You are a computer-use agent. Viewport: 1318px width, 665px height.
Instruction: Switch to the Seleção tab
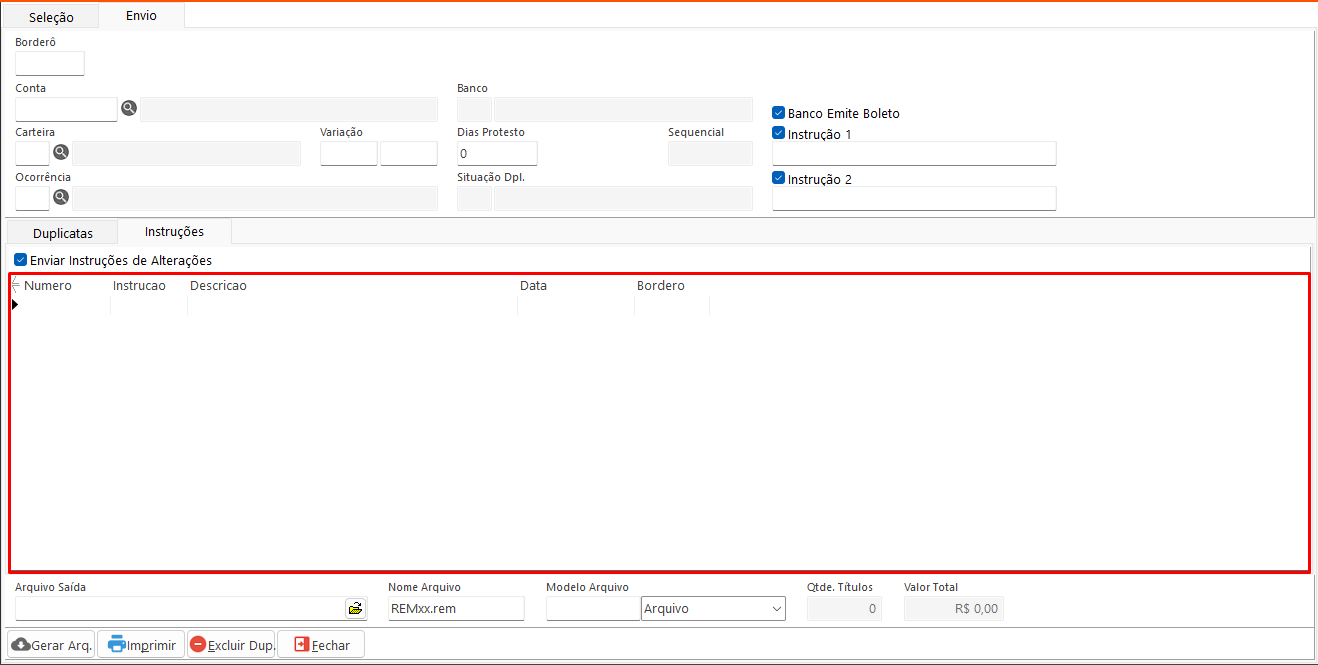coord(51,17)
